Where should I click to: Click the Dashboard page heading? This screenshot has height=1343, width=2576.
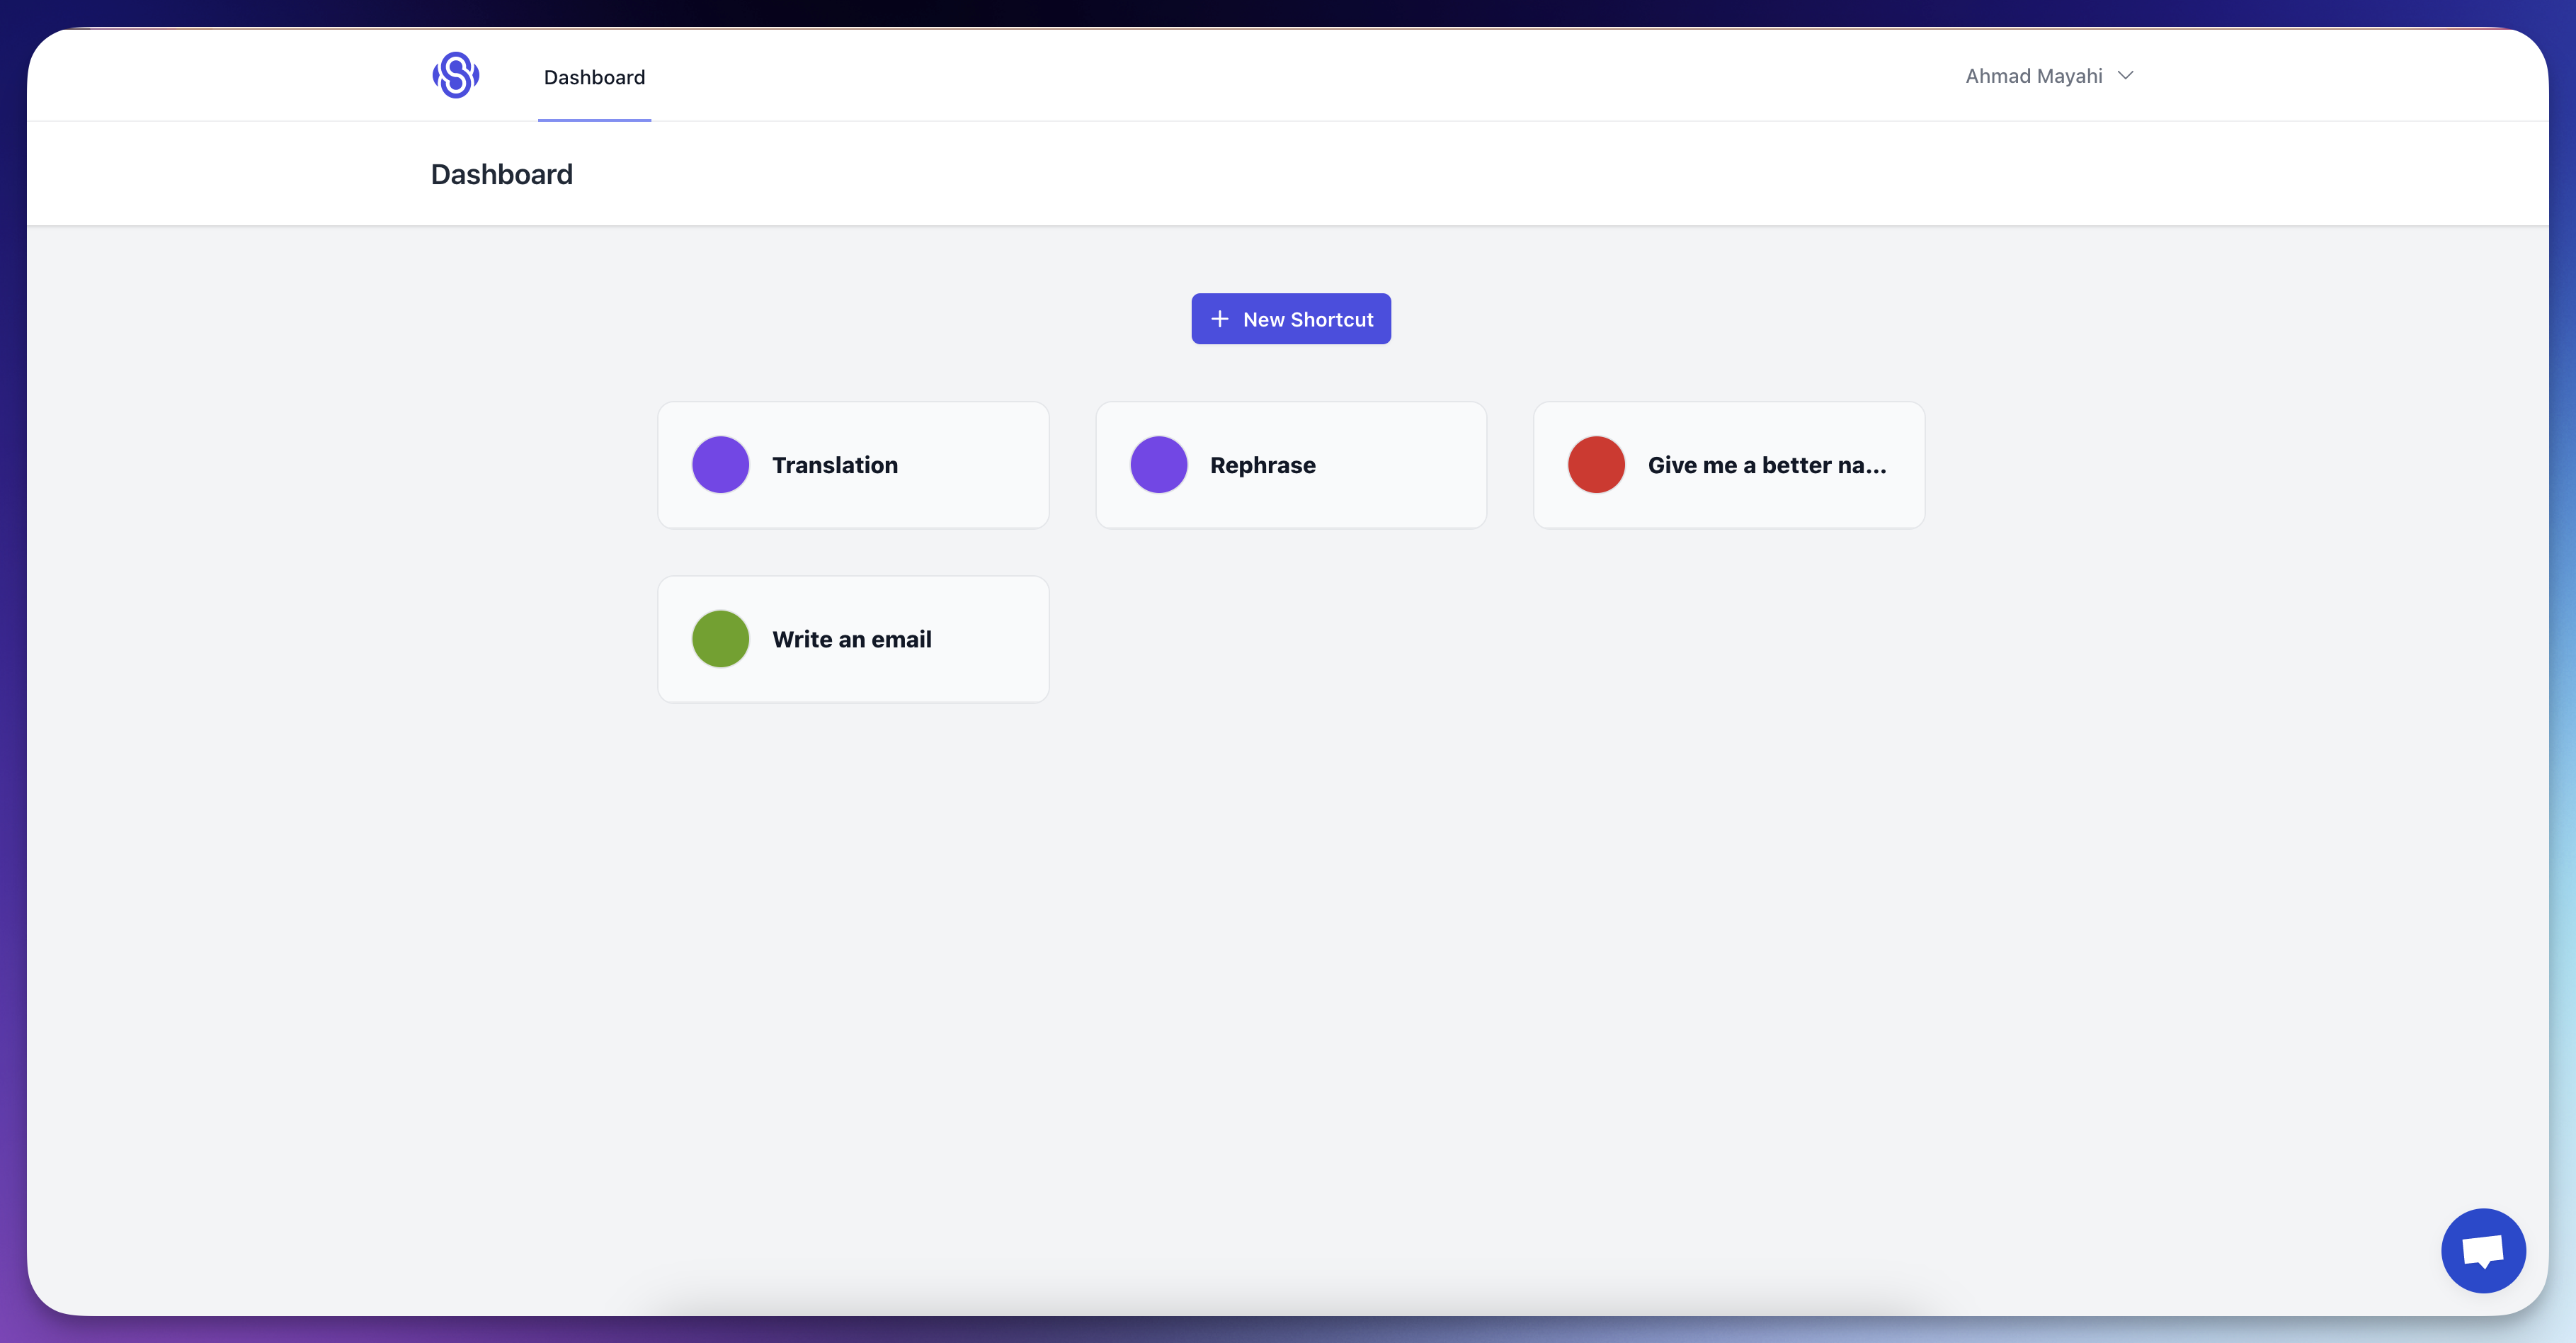click(x=501, y=174)
